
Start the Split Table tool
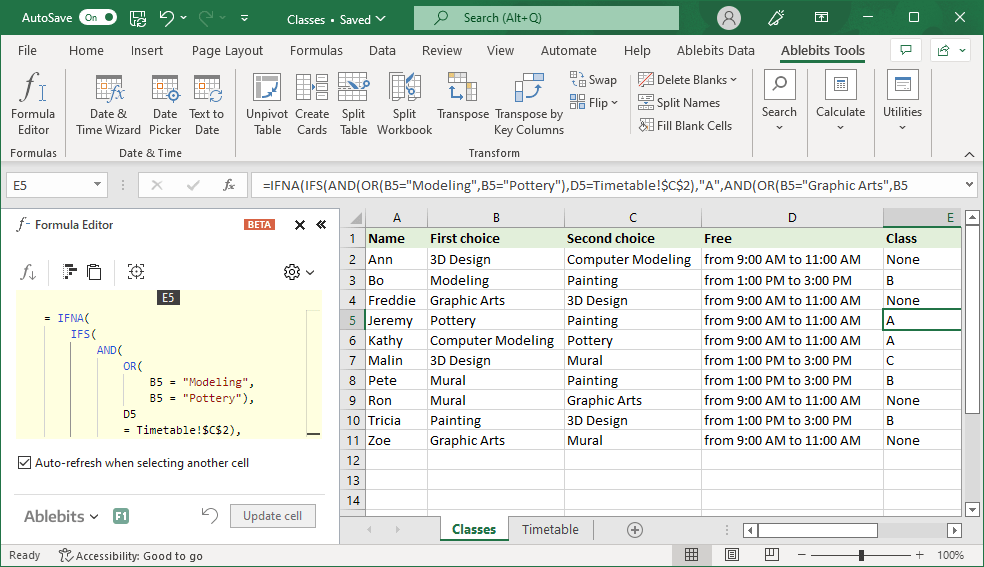pyautogui.click(x=353, y=103)
